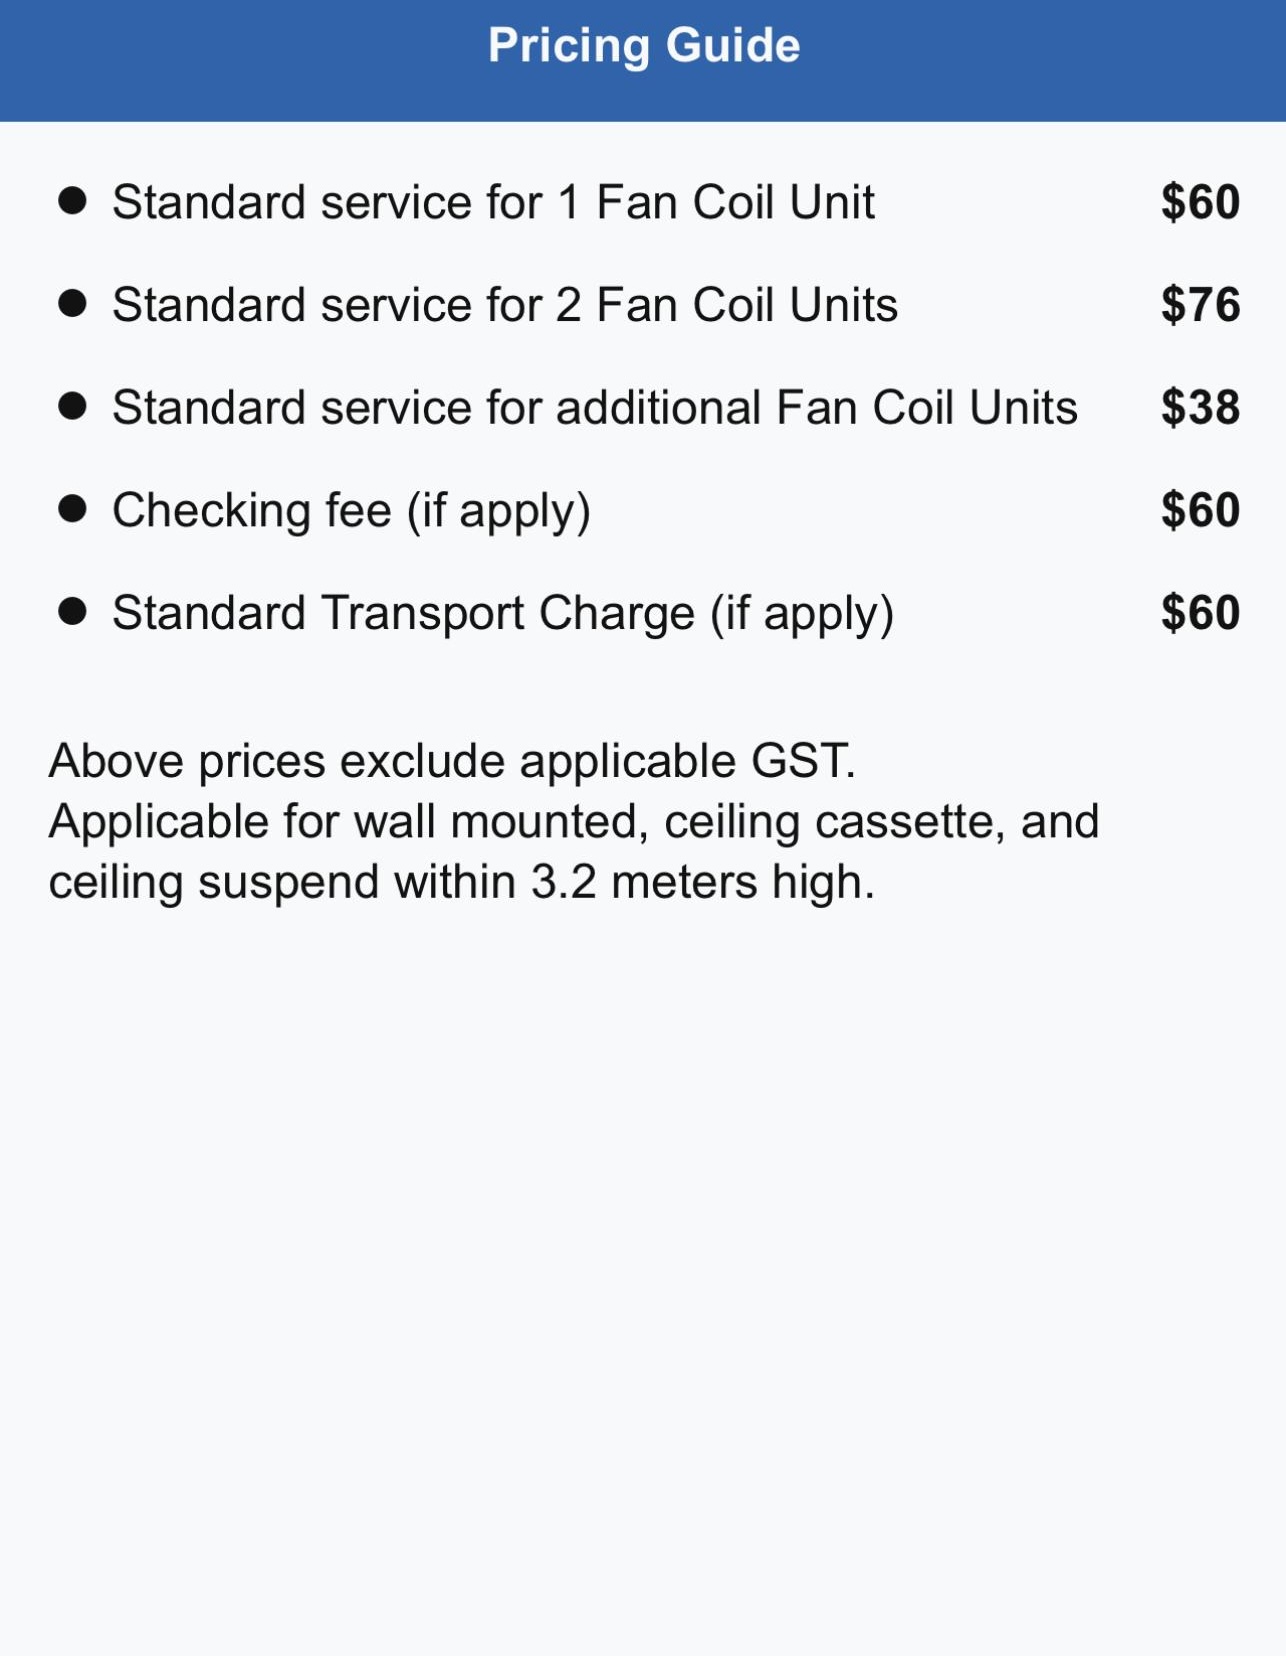
Task: Click the $60 Checking fee price
Action: [1200, 510]
